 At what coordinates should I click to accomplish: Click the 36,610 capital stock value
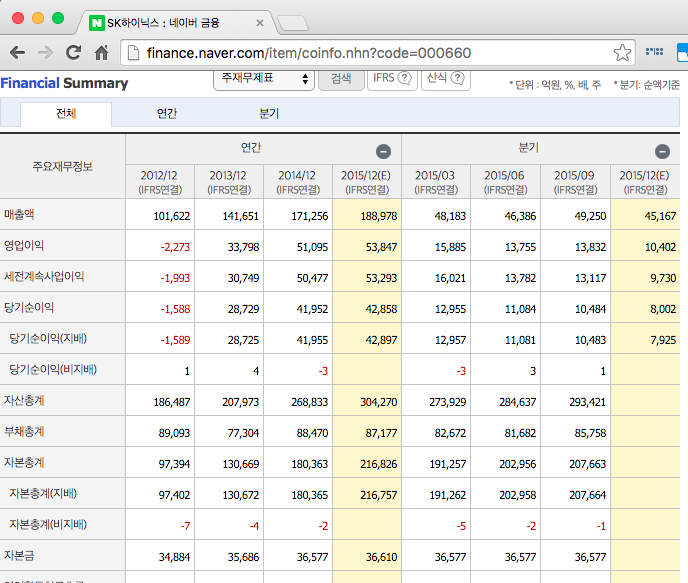[381, 557]
